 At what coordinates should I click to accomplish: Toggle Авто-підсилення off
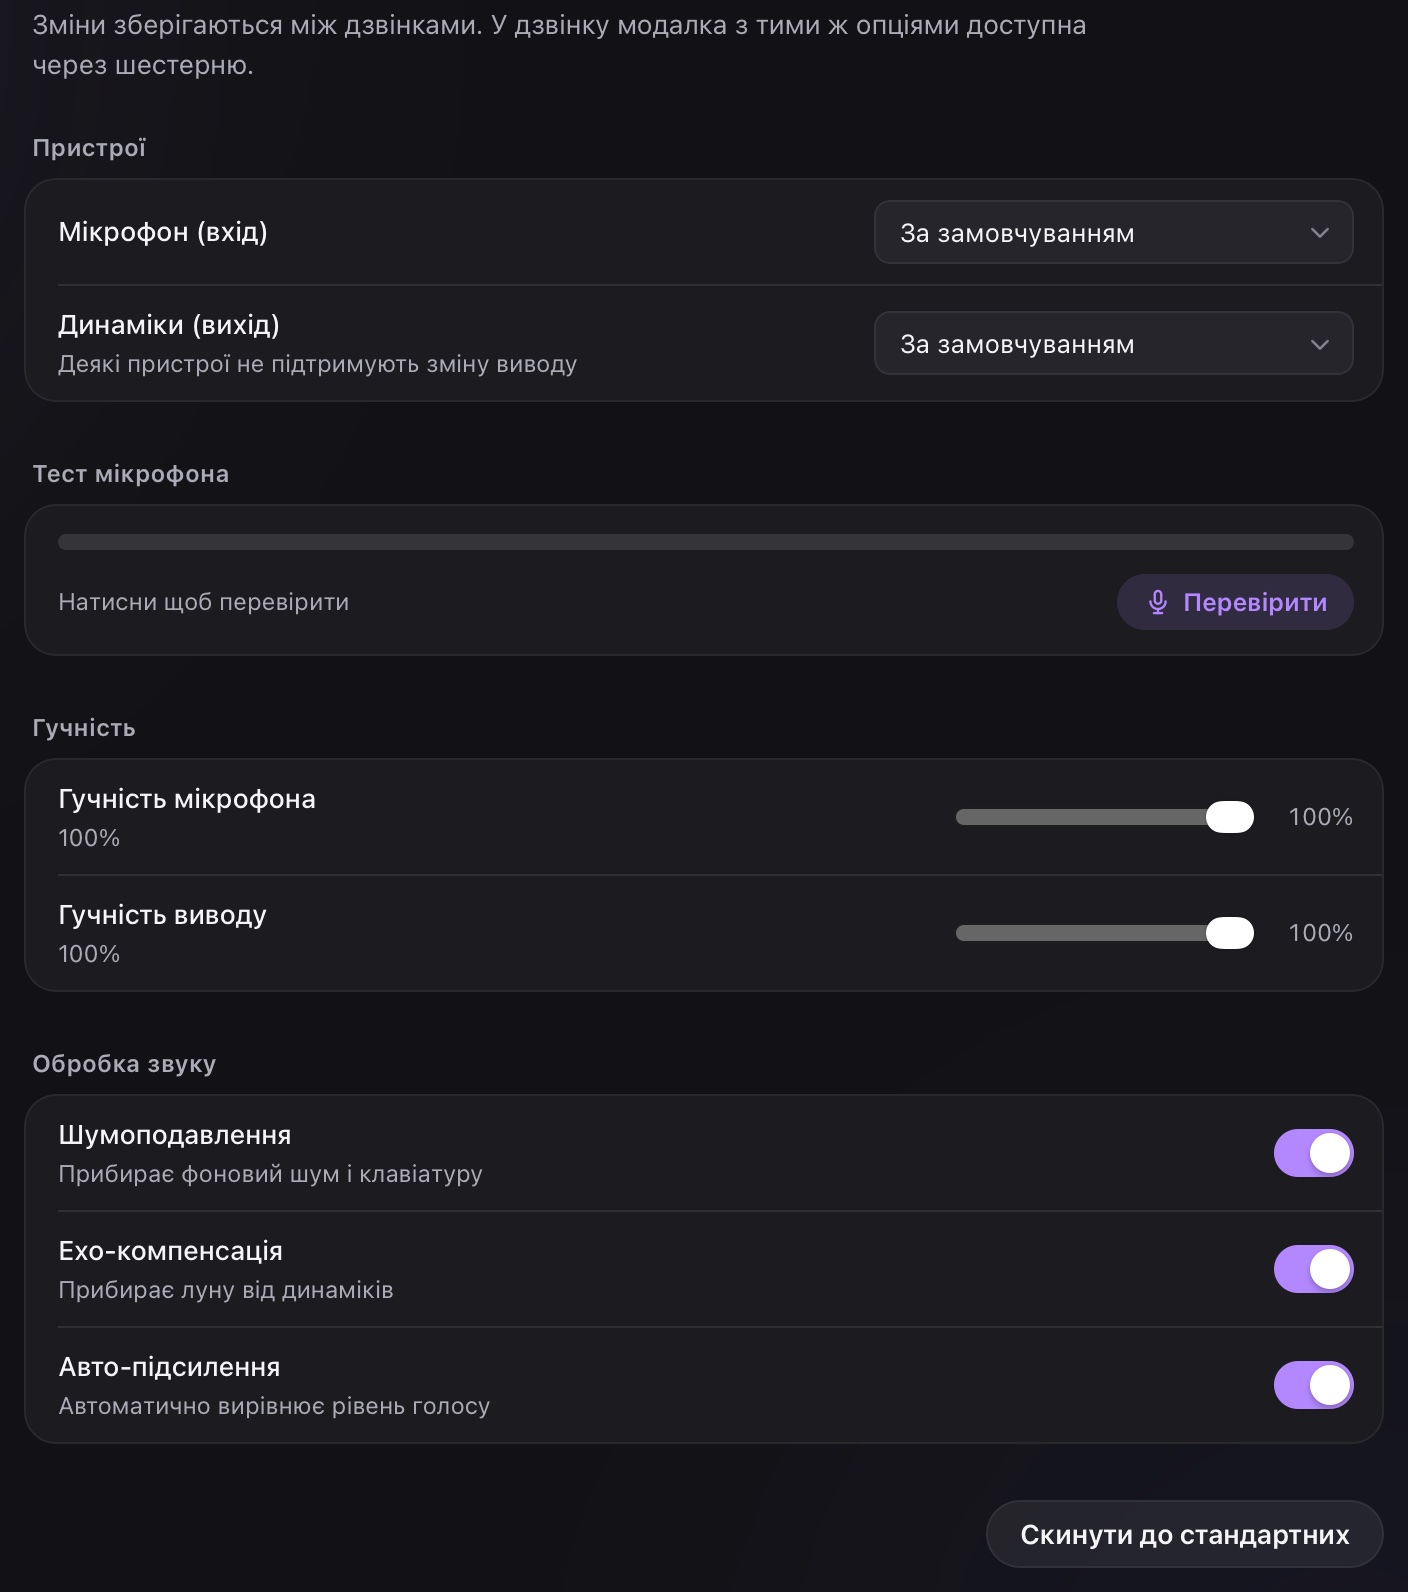tap(1313, 1385)
